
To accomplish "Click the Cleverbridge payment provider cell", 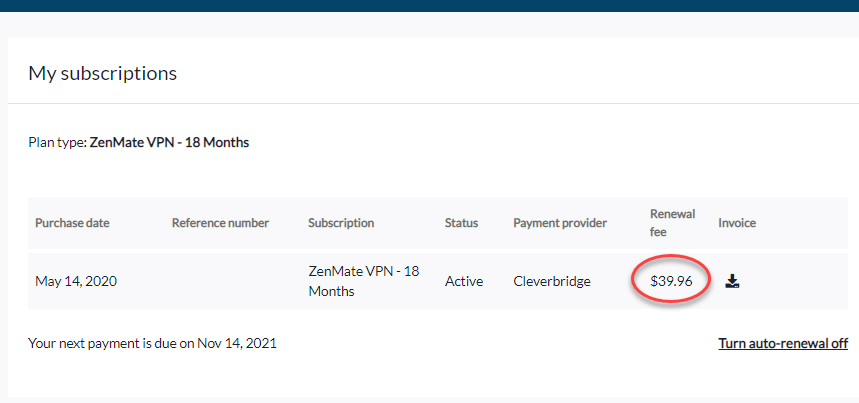I will click(552, 281).
